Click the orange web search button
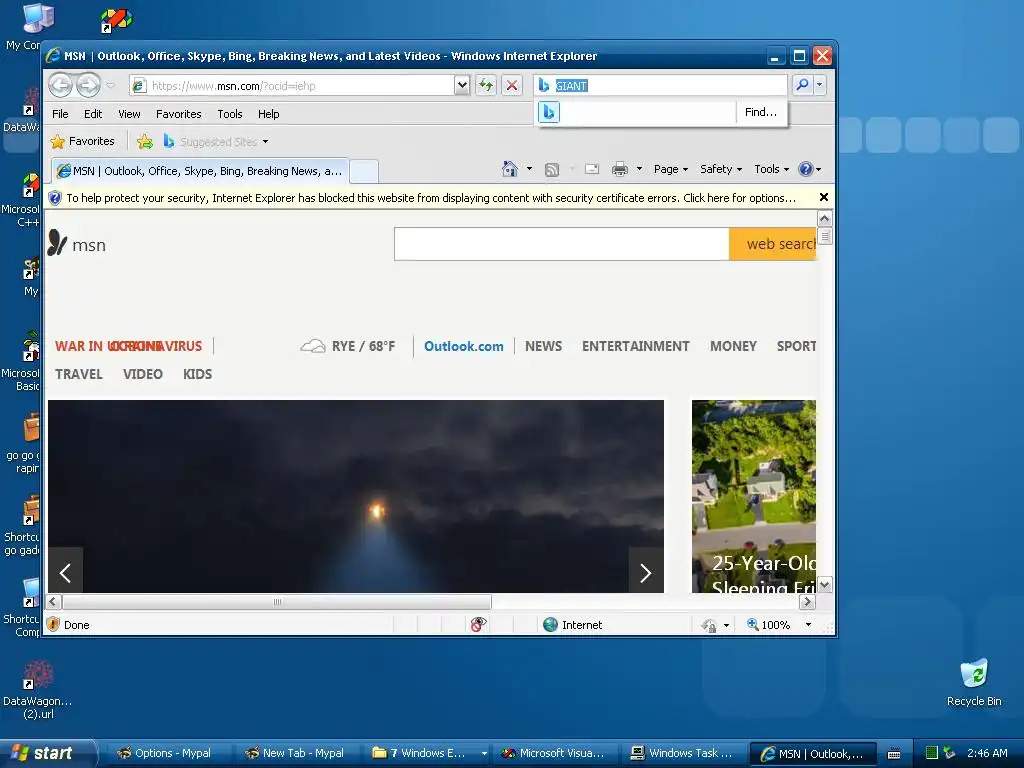The height and width of the screenshot is (768, 1024). [773, 244]
